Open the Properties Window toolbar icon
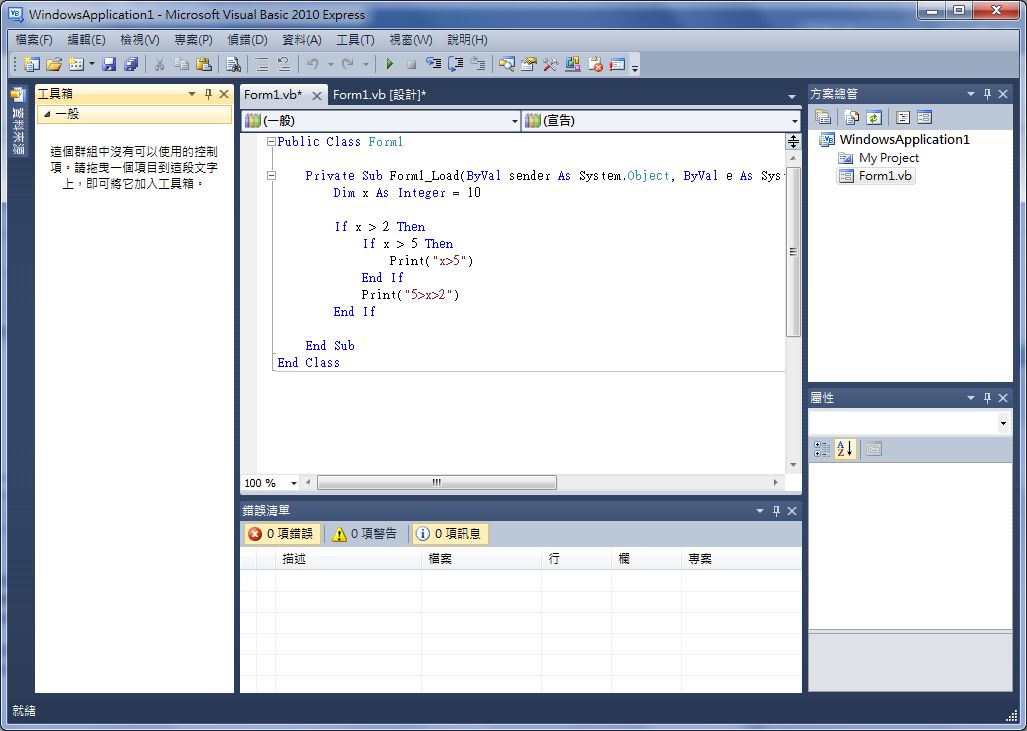 (529, 64)
